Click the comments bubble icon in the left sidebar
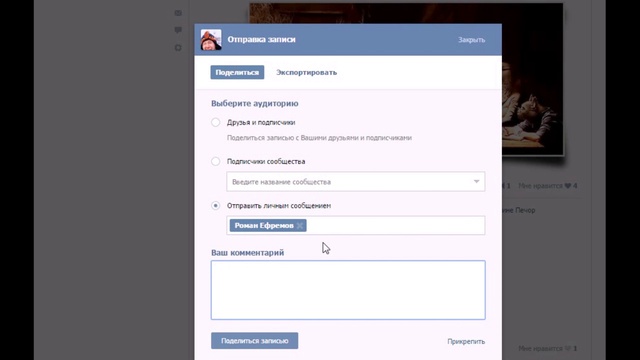640x360 pixels. [178, 30]
